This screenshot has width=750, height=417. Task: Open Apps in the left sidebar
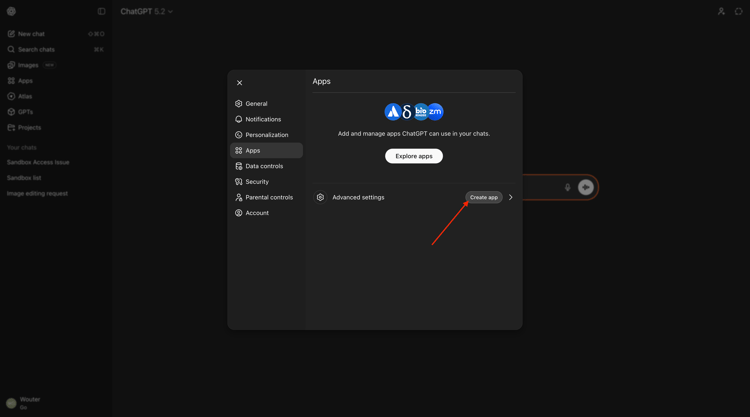coord(56,81)
